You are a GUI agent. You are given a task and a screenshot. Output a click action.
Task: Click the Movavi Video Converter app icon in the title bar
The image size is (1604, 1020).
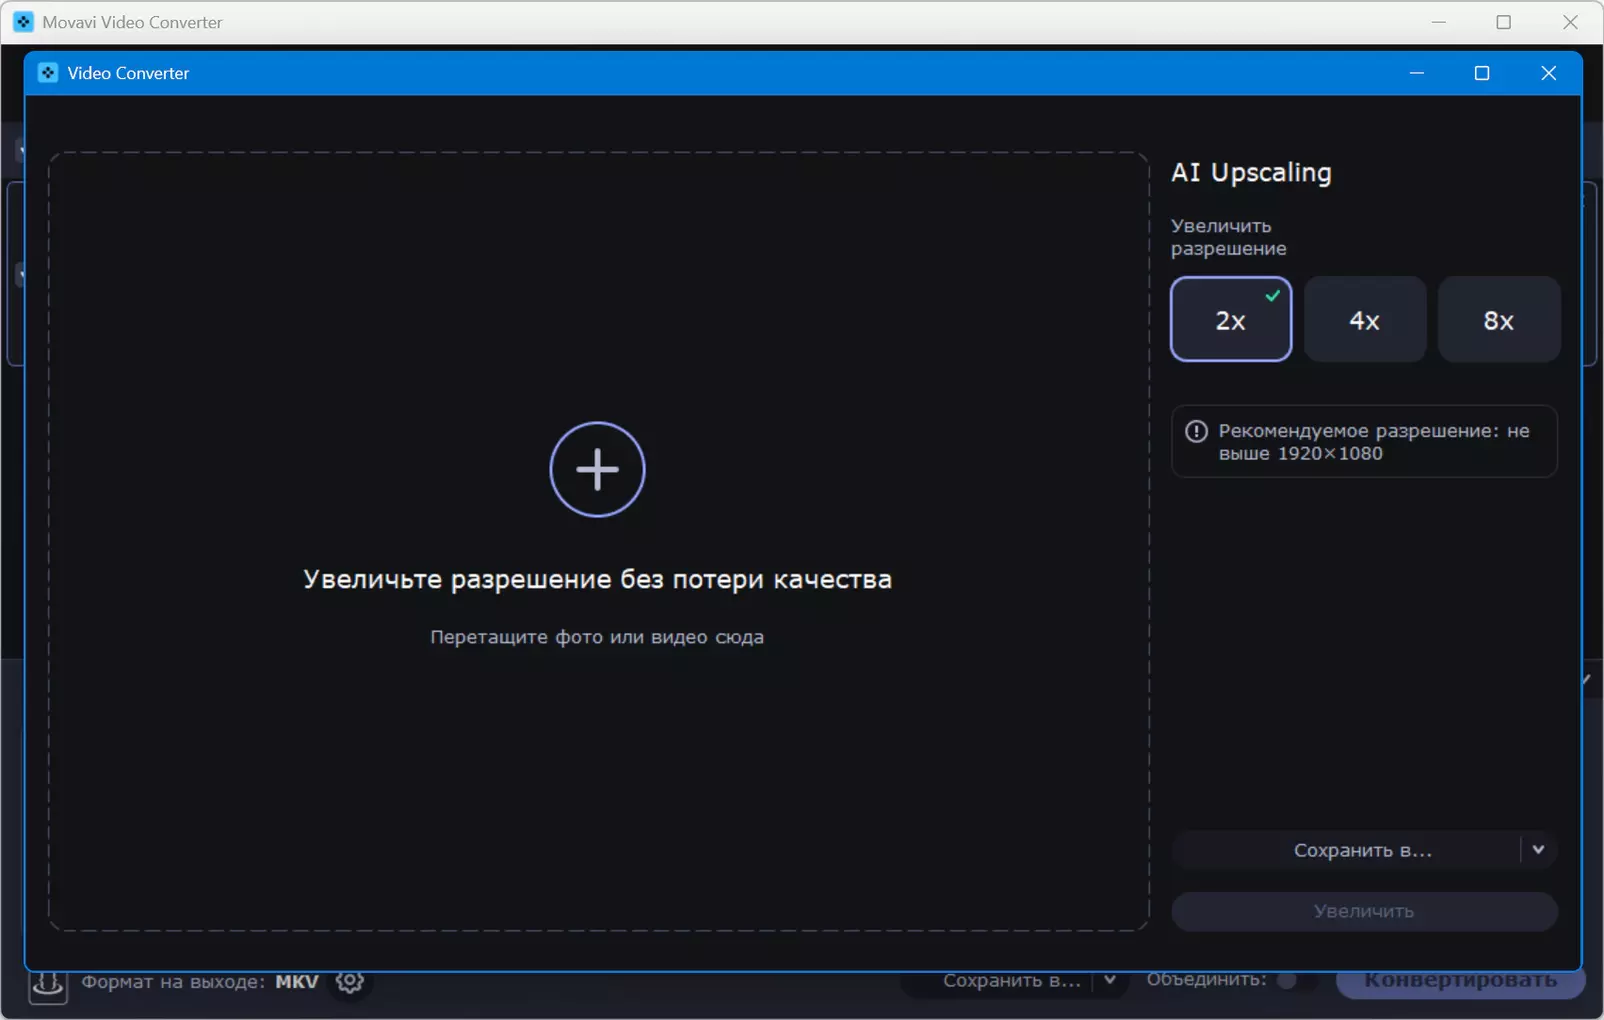[23, 22]
